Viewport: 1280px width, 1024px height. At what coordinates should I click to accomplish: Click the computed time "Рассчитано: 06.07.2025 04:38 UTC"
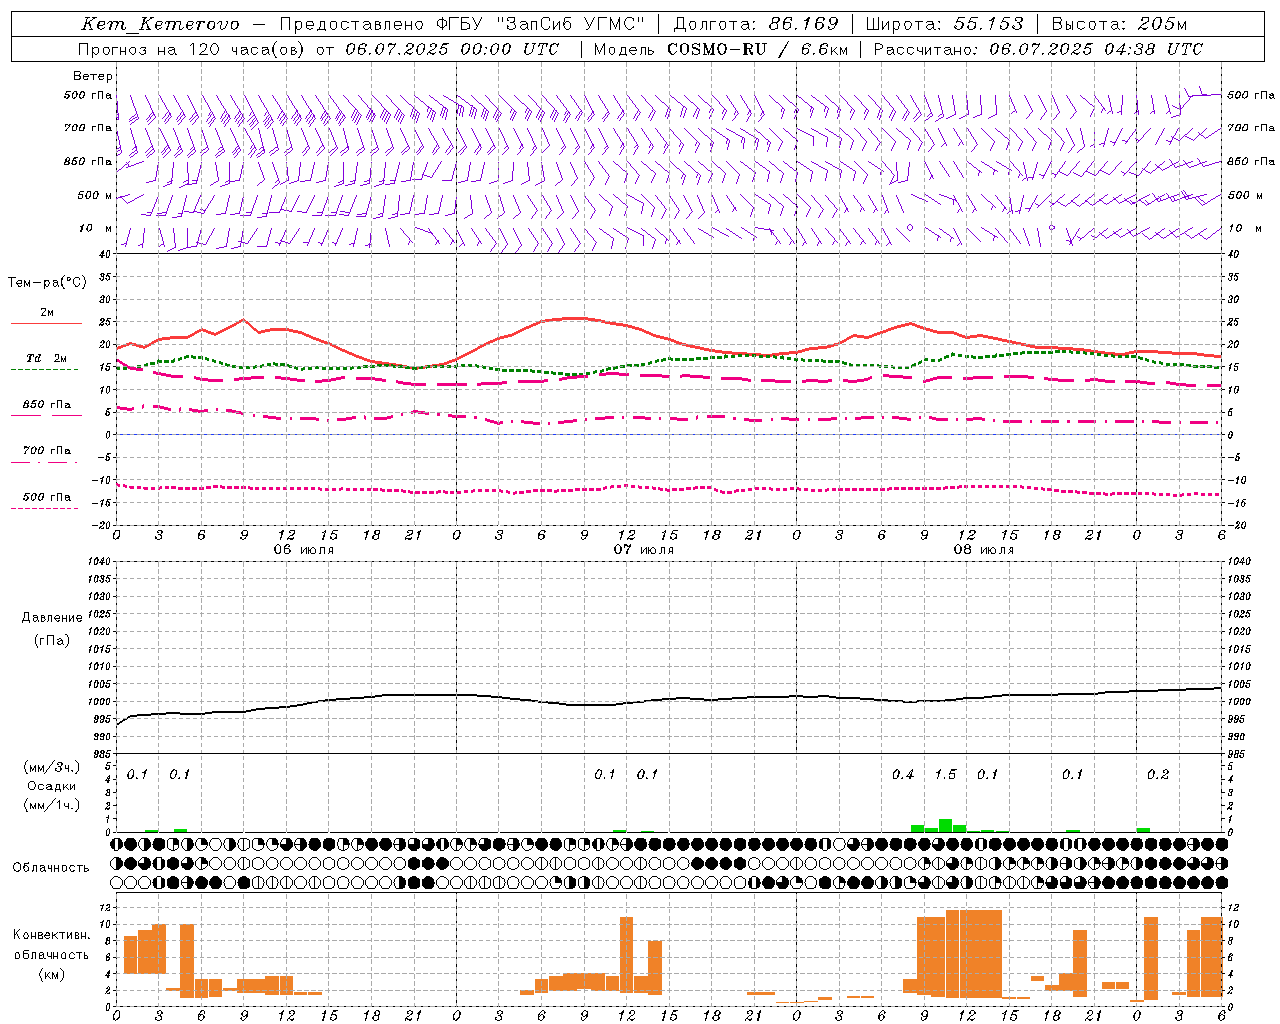(x=1038, y=49)
